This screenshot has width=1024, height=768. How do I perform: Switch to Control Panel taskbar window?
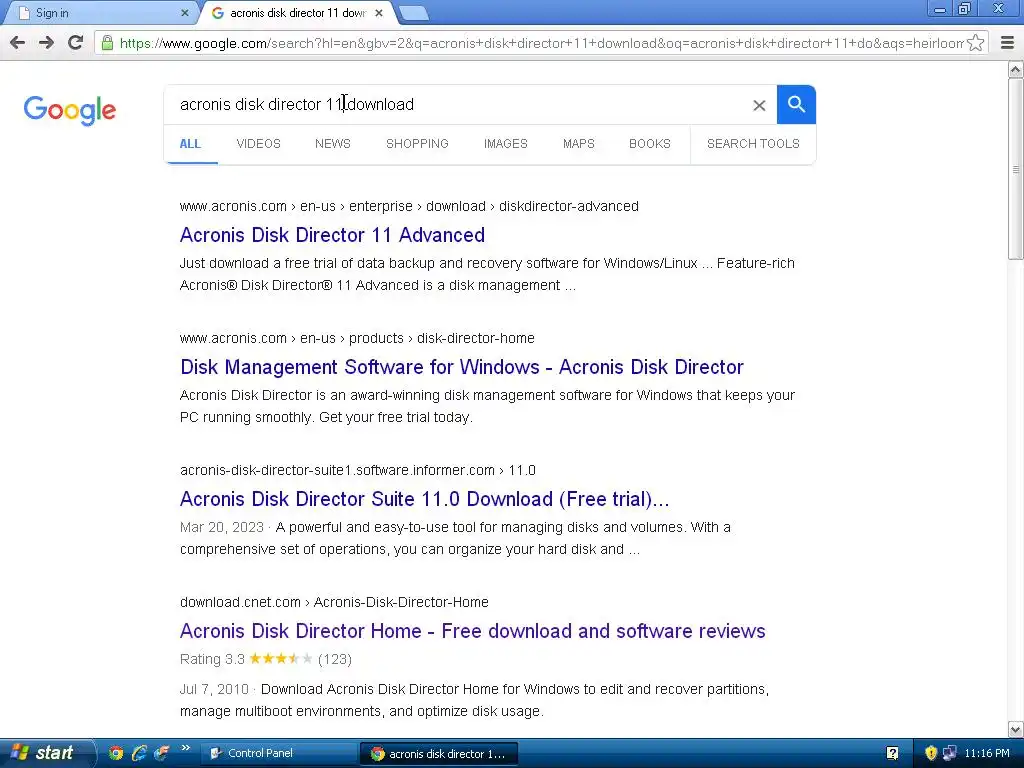click(279, 753)
